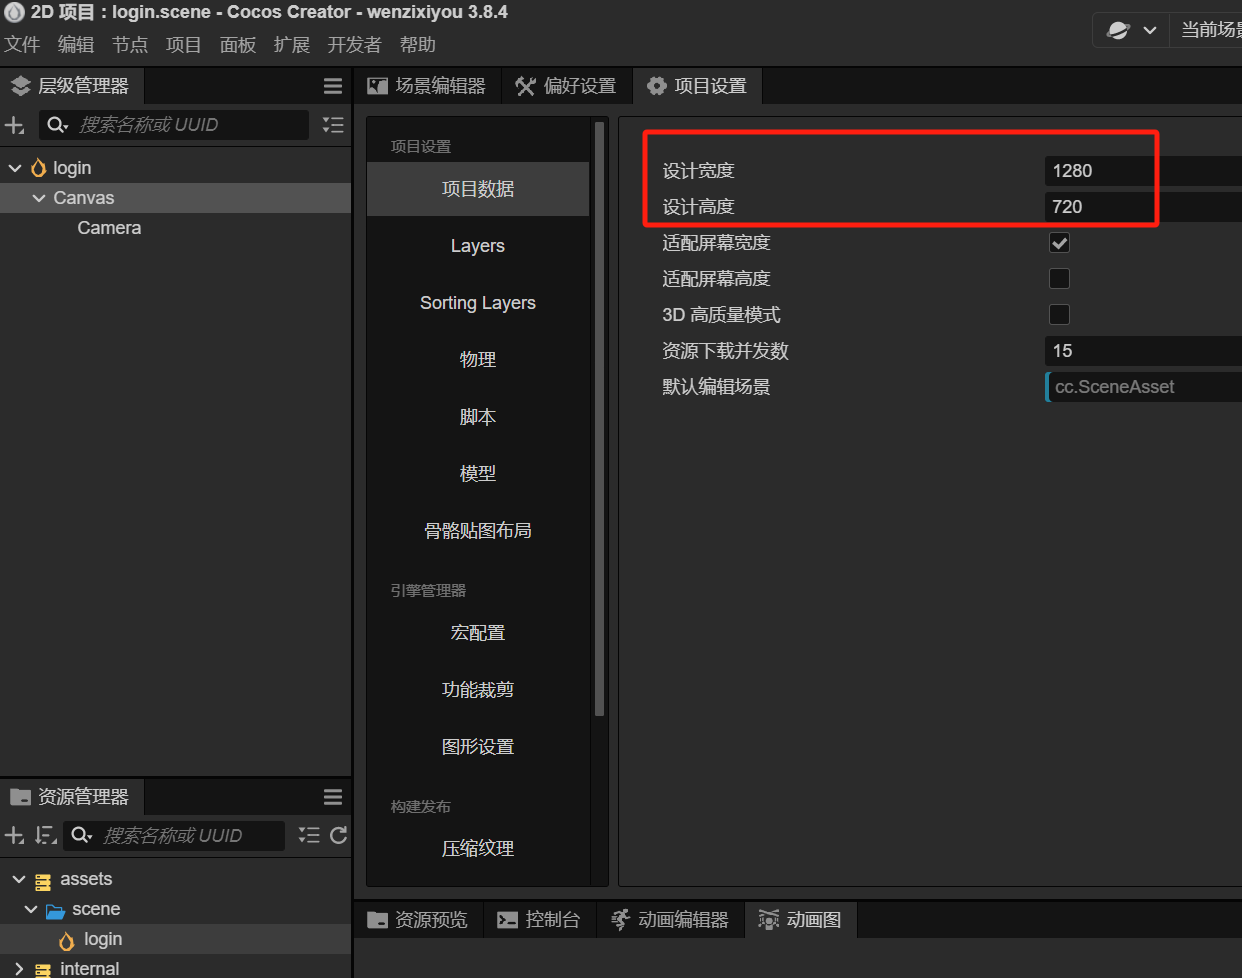Click the 设计高度 value field 720
The image size is (1242, 978).
(x=1143, y=207)
